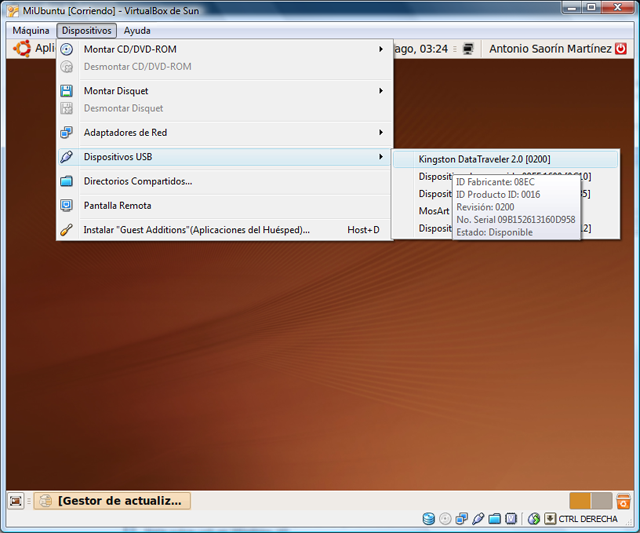Image resolution: width=640 pixels, height=533 pixels.
Task: Click the red Ubuntu power button icon
Action: 620,48
